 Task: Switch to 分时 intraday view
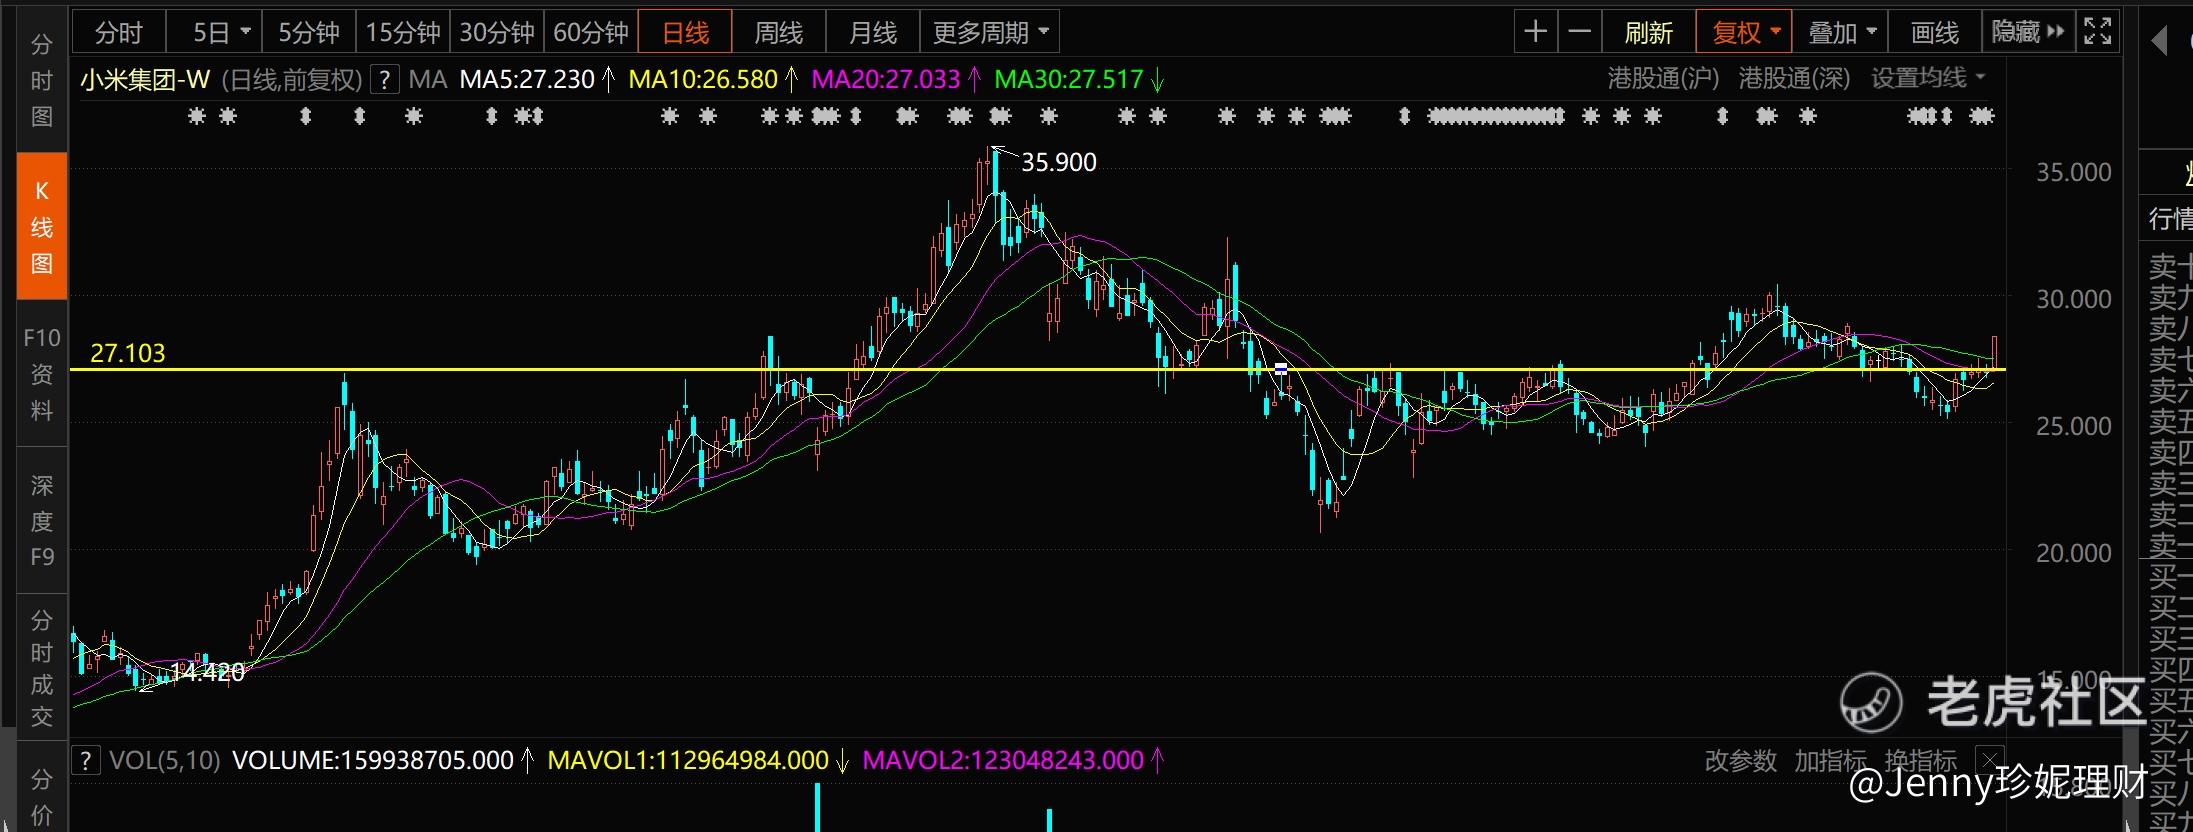tap(119, 32)
